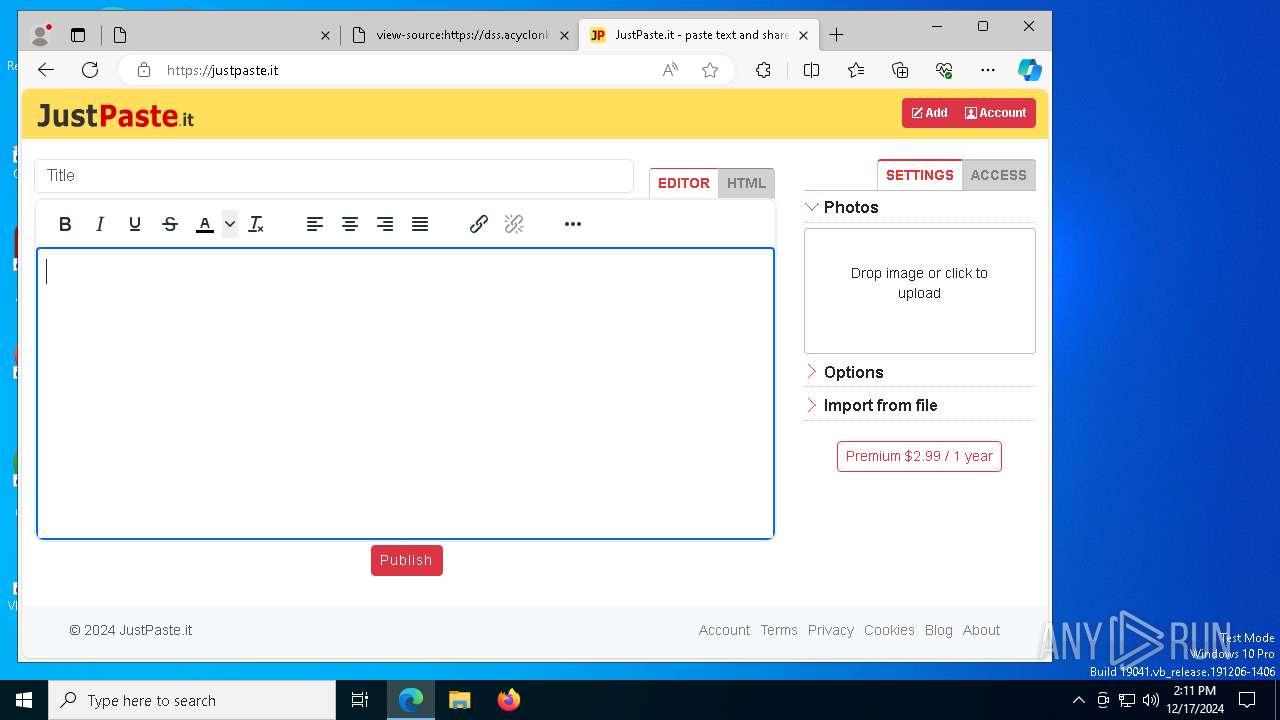Open Read aloud in address bar
Viewport: 1280px width, 720px height.
(x=670, y=70)
